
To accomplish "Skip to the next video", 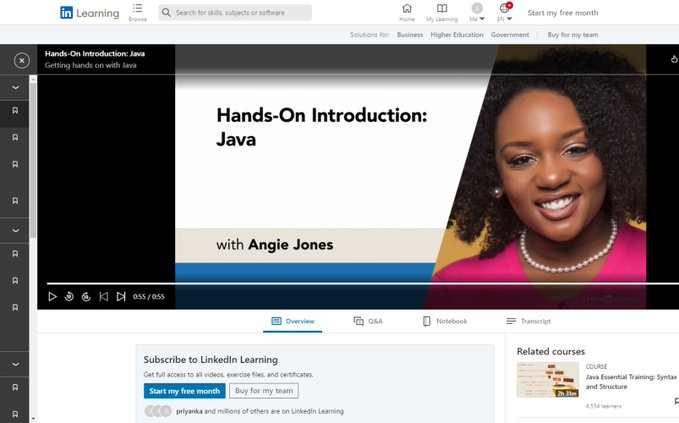I will pos(121,297).
